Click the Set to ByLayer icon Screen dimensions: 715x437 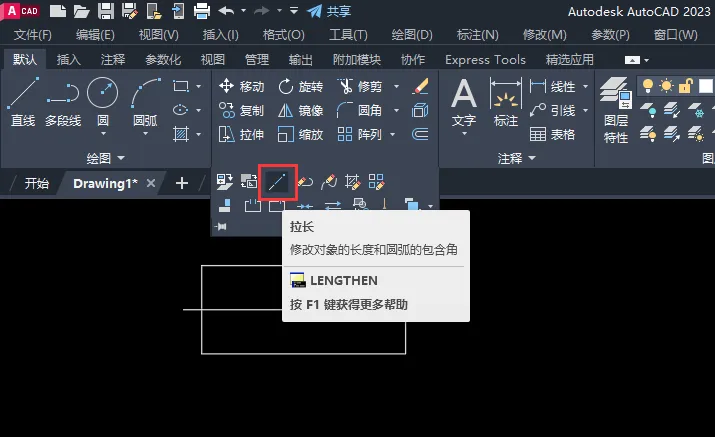[224, 182]
